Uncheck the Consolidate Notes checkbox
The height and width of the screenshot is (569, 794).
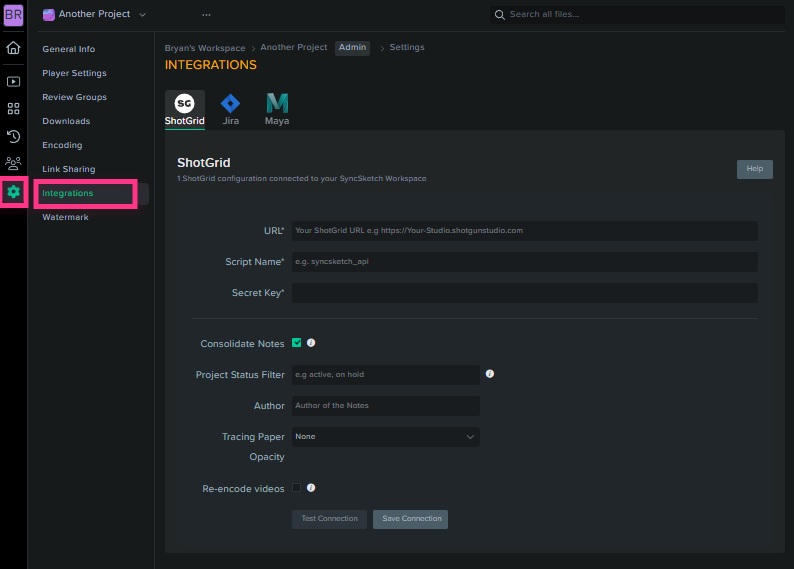(297, 343)
